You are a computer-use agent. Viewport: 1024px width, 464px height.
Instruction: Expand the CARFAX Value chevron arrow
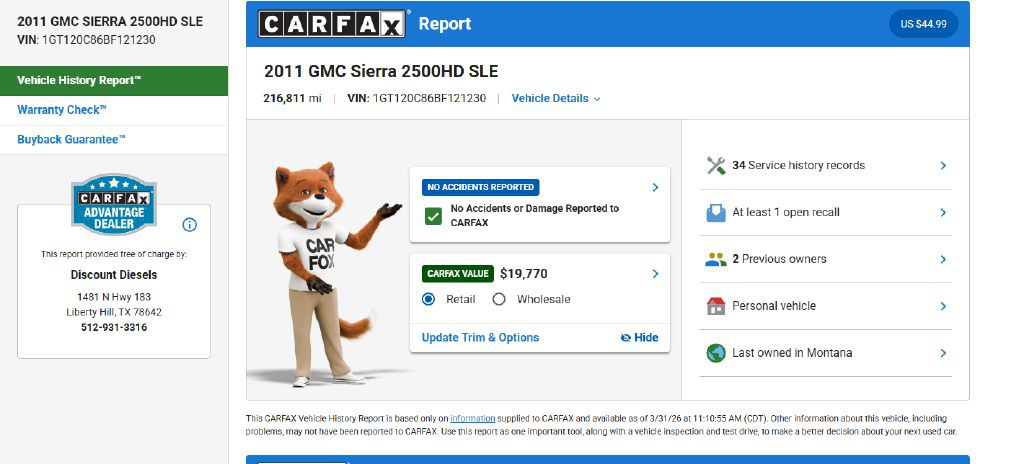(x=655, y=274)
